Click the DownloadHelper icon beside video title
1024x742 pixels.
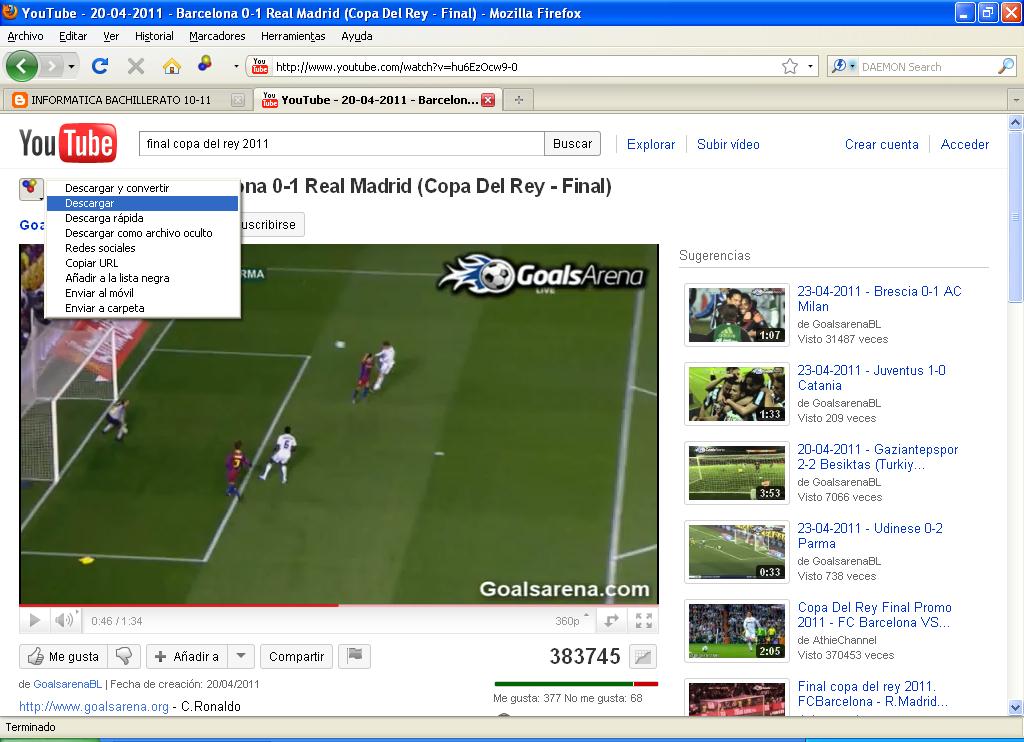pos(31,188)
